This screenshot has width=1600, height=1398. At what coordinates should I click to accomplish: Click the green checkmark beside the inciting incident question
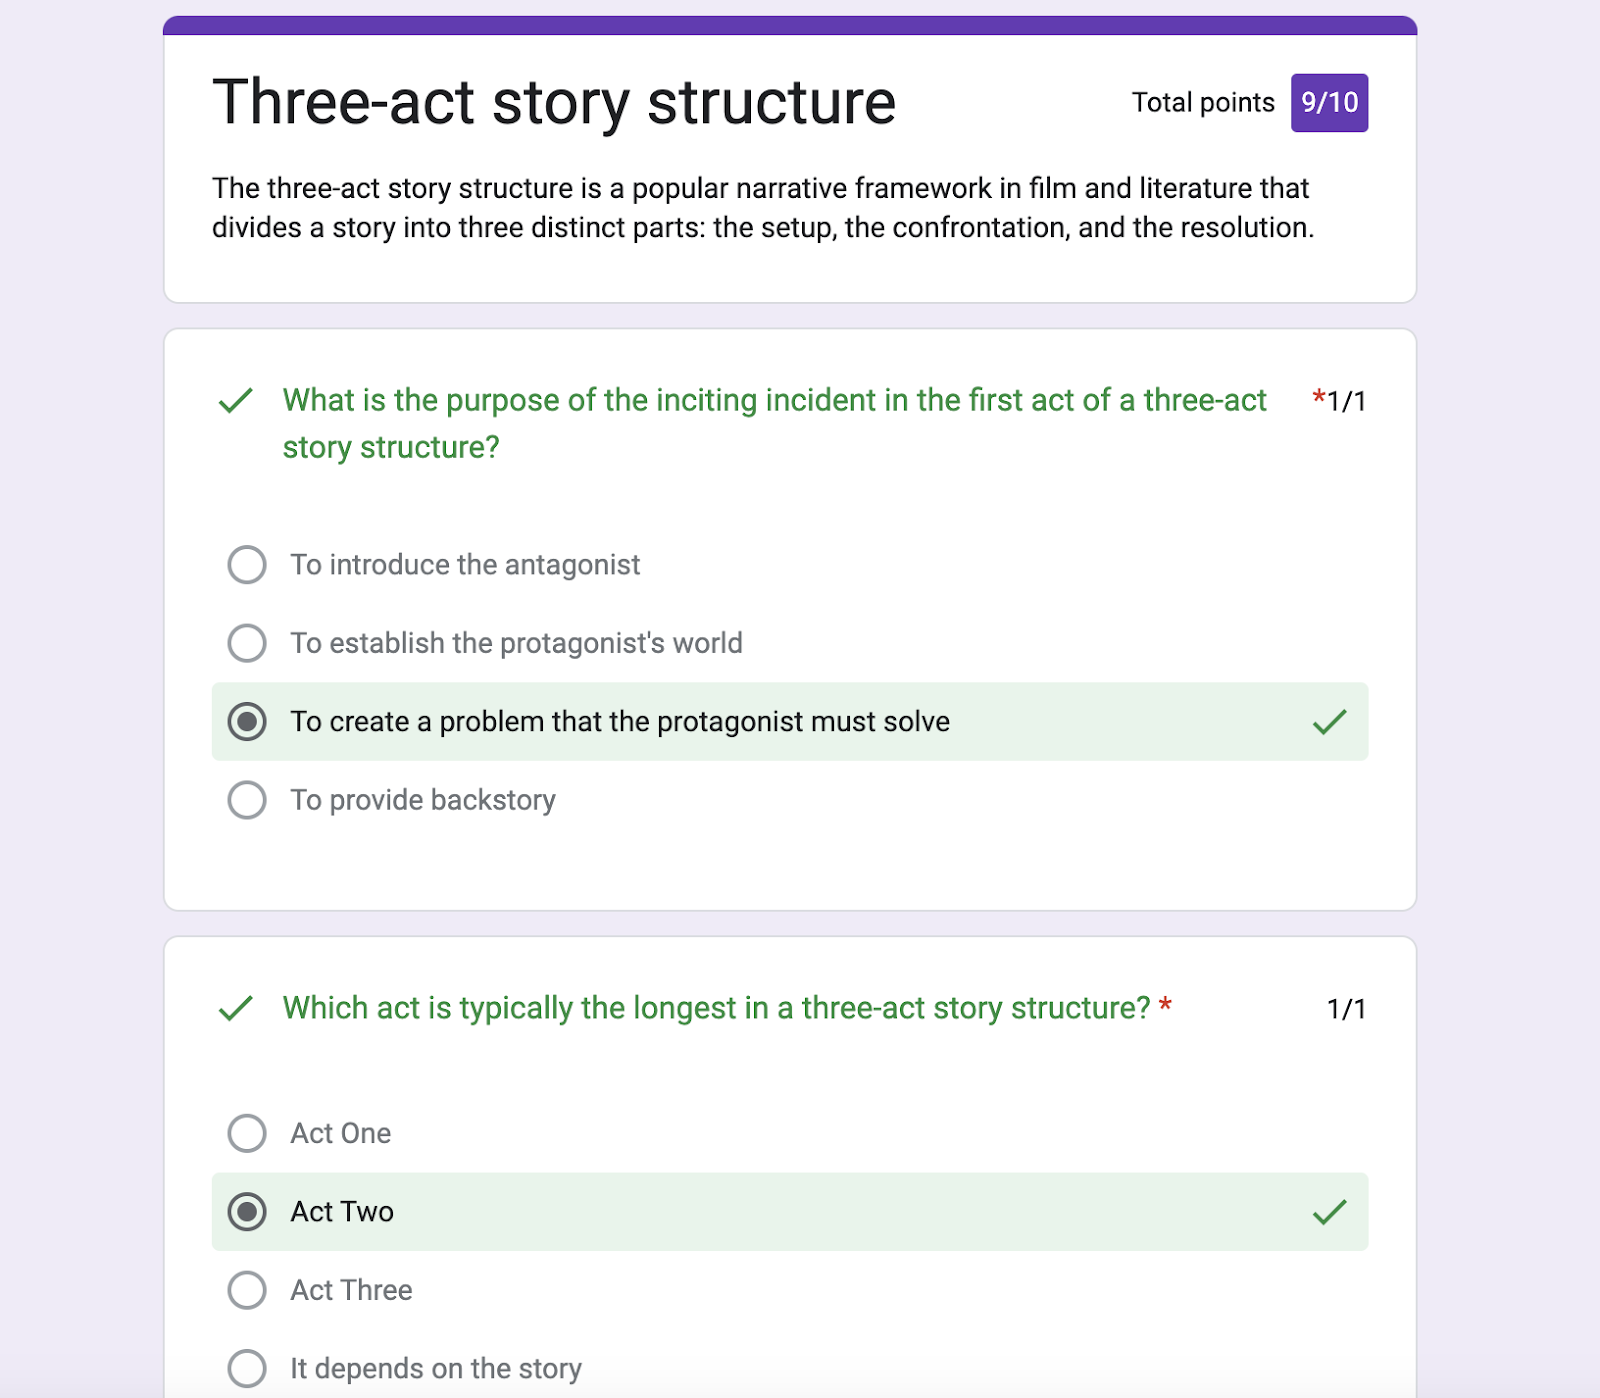[236, 401]
